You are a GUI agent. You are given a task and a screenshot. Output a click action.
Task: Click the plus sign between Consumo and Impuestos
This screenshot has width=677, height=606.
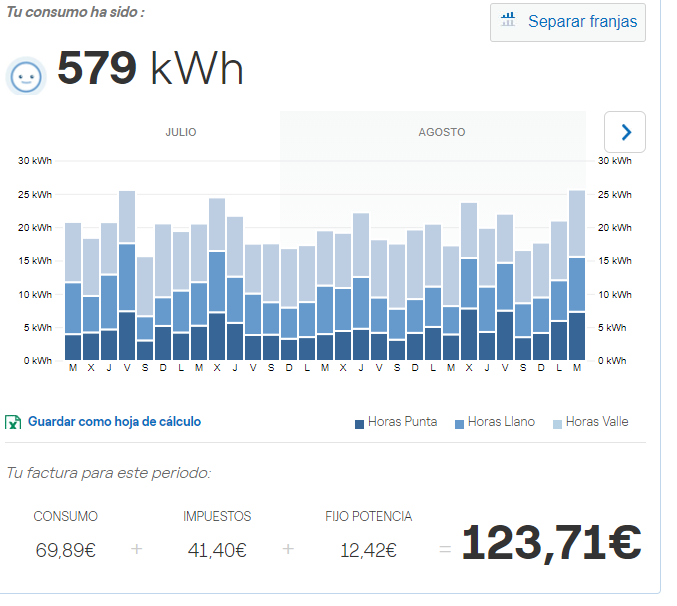click(x=137, y=549)
